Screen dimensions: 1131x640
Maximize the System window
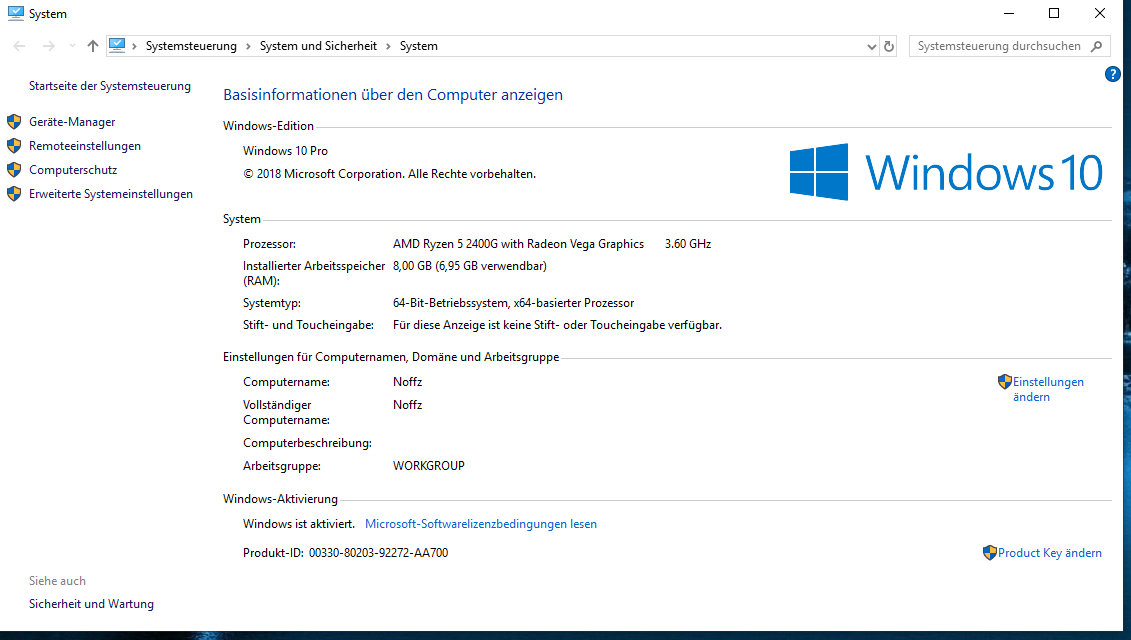pos(1054,13)
